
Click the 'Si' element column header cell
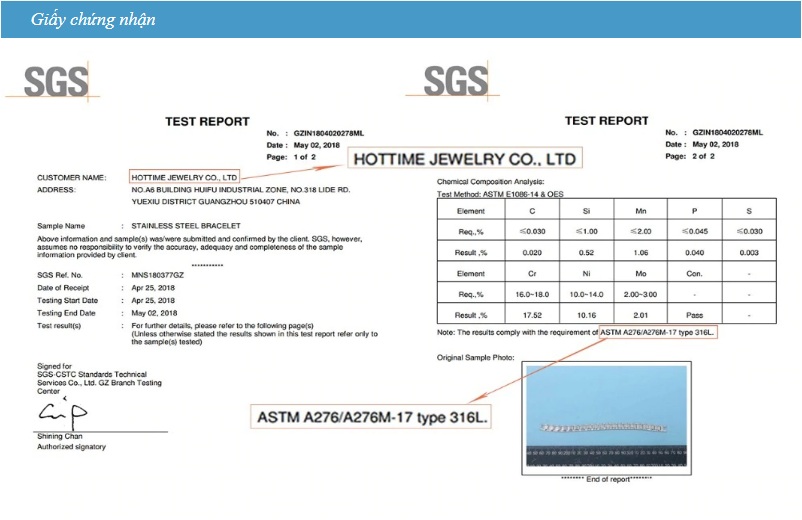coord(586,211)
